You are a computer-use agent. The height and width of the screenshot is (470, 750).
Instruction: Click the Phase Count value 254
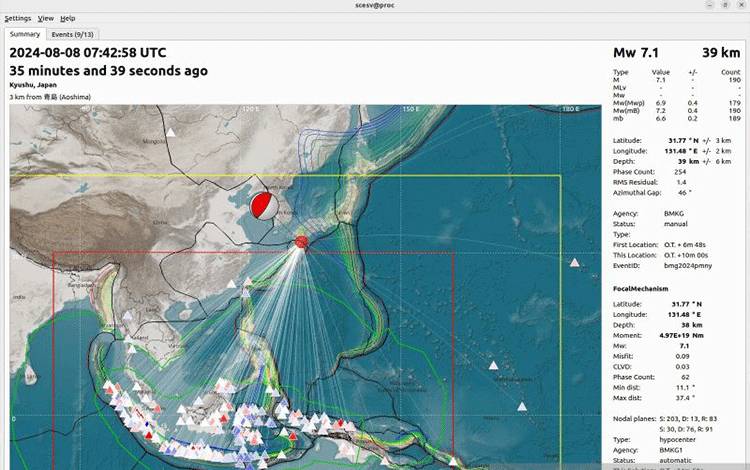coord(680,172)
